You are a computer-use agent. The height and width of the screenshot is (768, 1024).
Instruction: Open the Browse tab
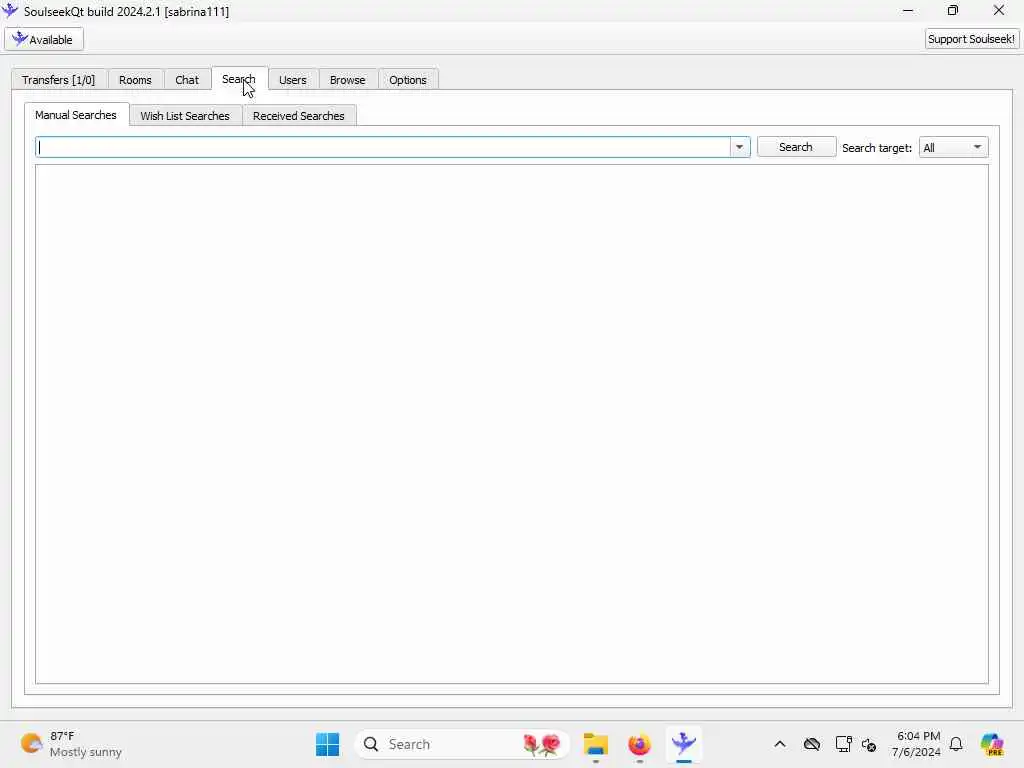click(x=347, y=80)
